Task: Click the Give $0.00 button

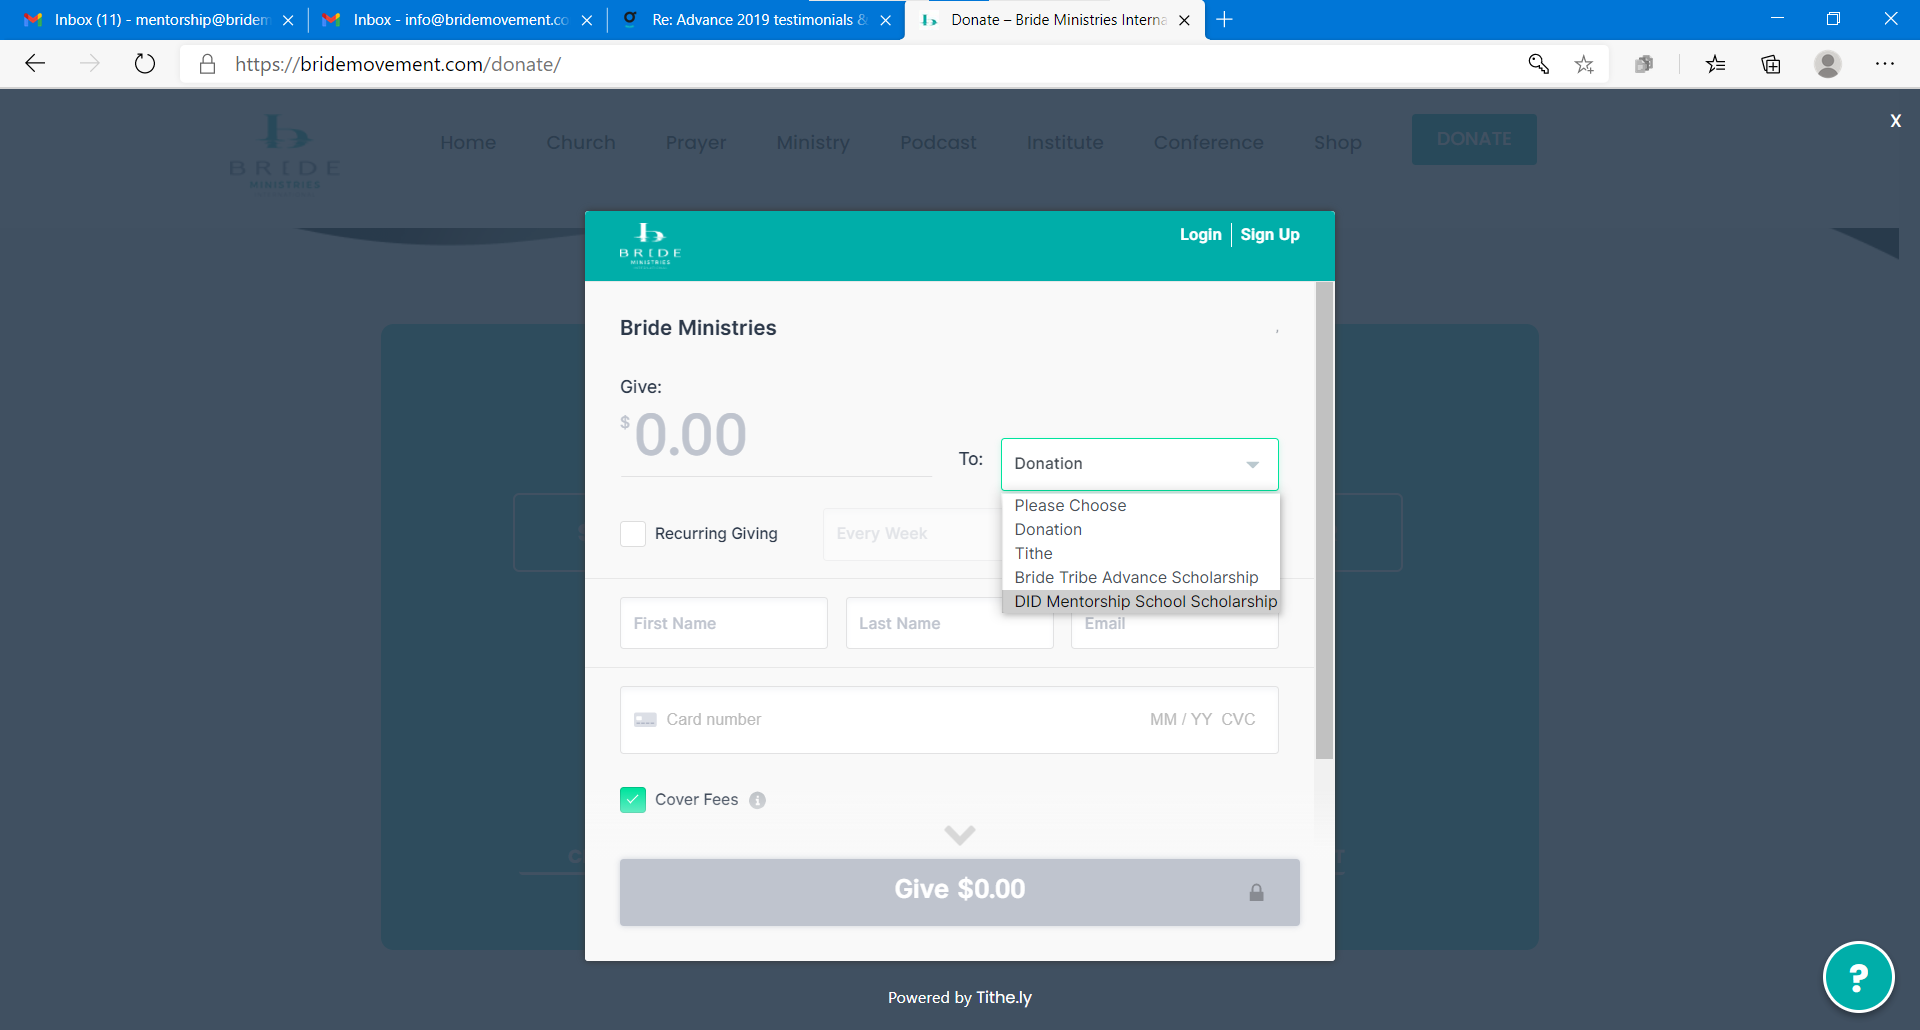Action: [959, 891]
